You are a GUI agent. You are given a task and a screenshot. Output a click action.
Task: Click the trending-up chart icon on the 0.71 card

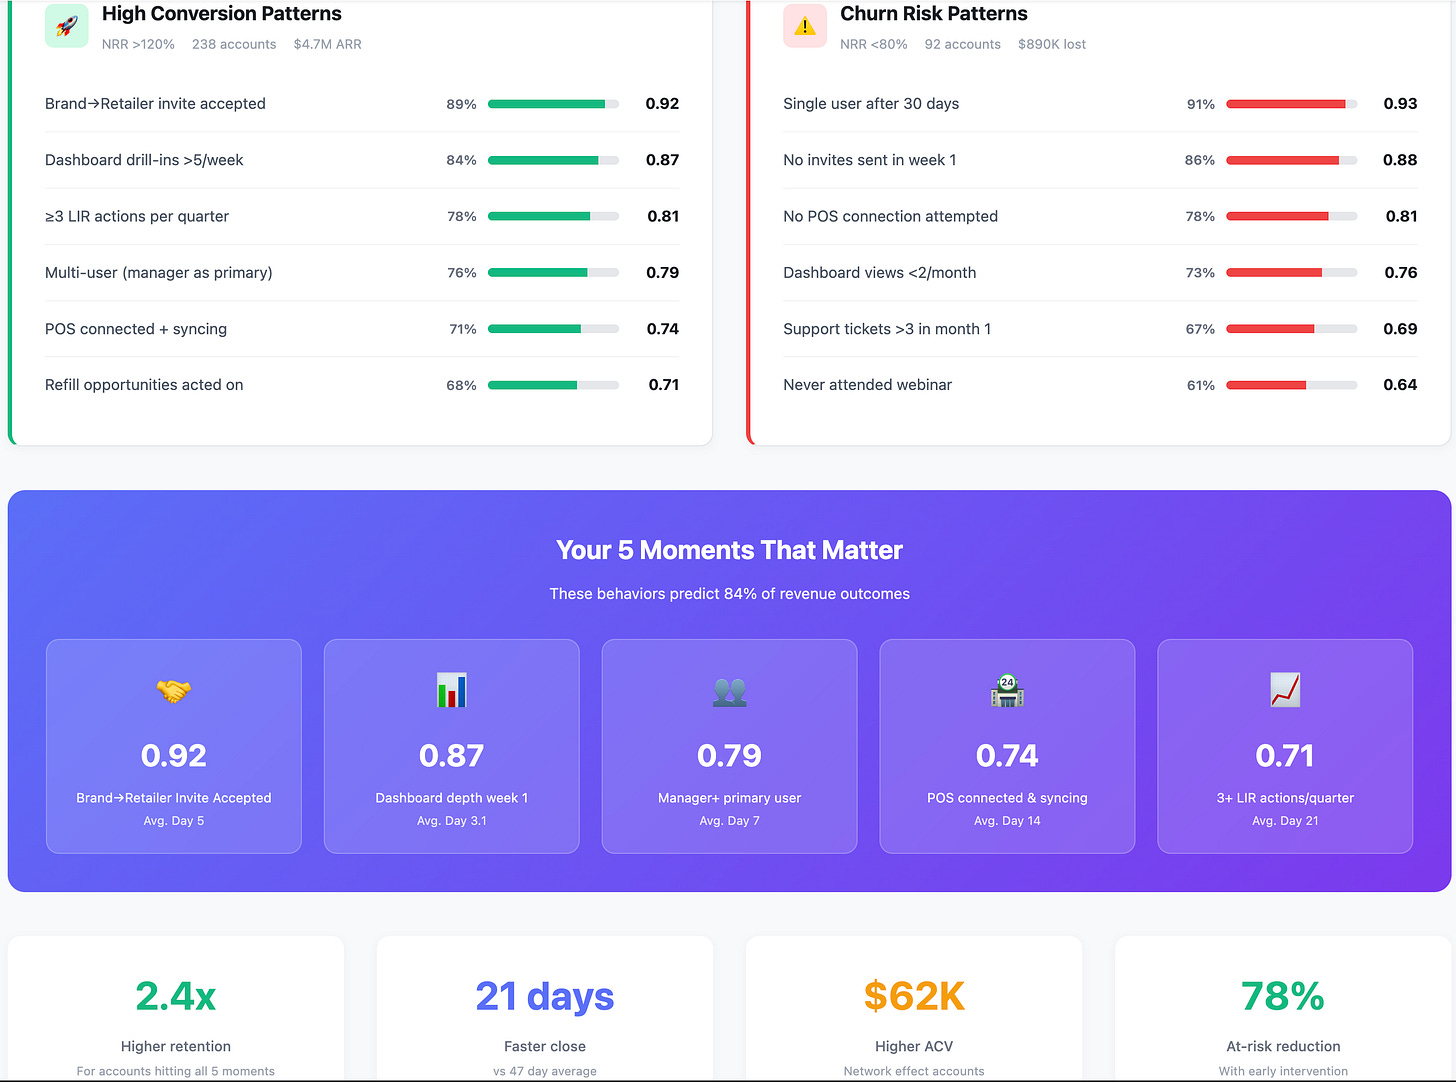tap(1285, 691)
